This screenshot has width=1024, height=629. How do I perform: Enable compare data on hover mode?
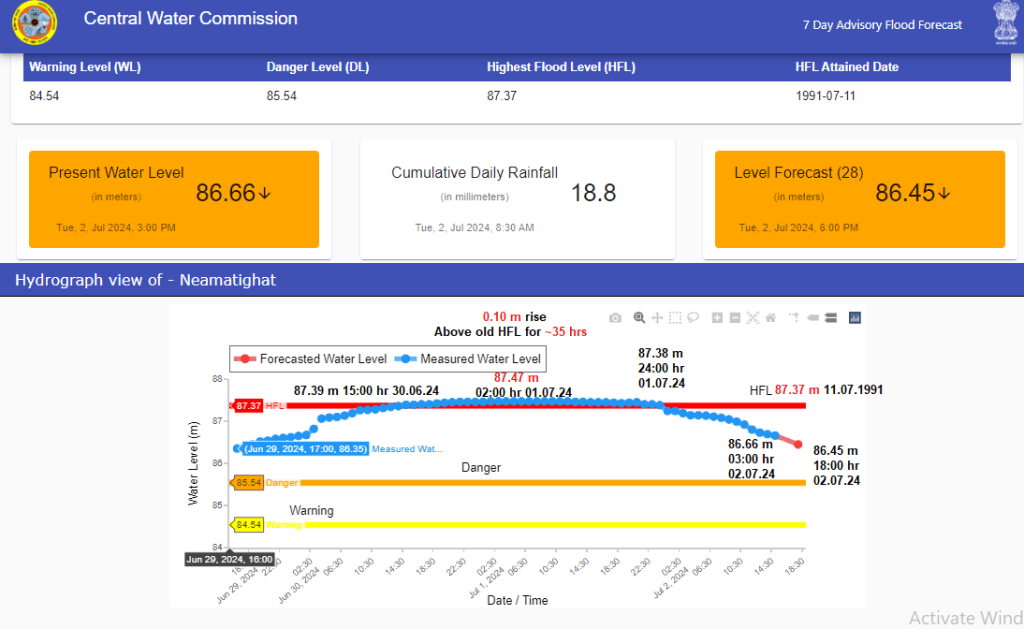(829, 318)
